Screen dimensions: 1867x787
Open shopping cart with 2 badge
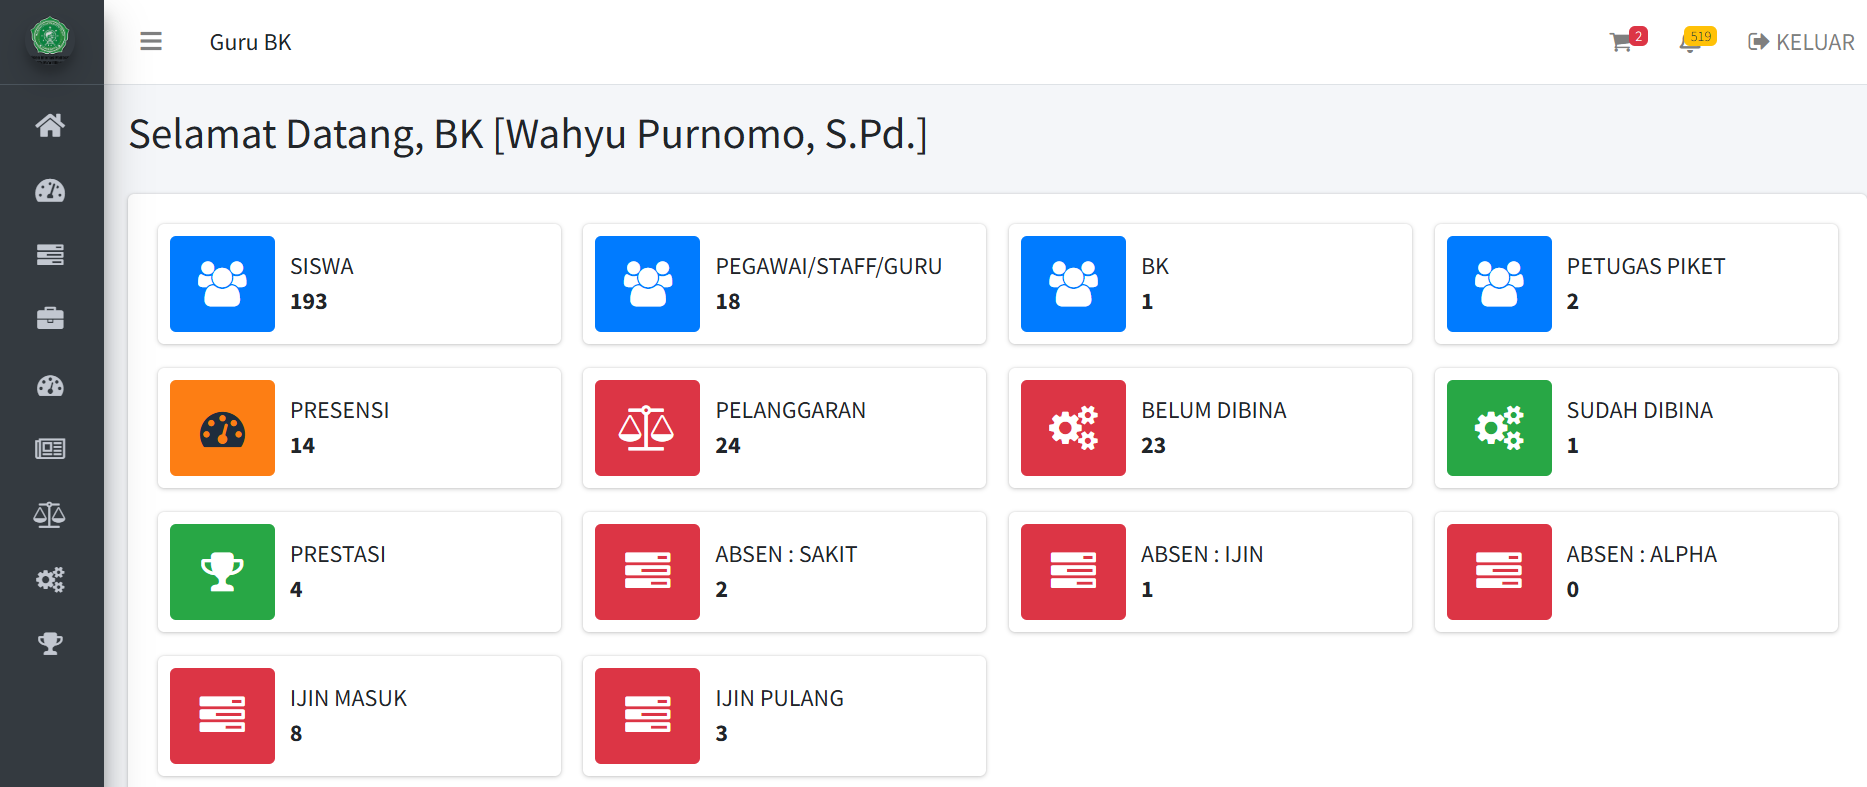pos(1627,40)
